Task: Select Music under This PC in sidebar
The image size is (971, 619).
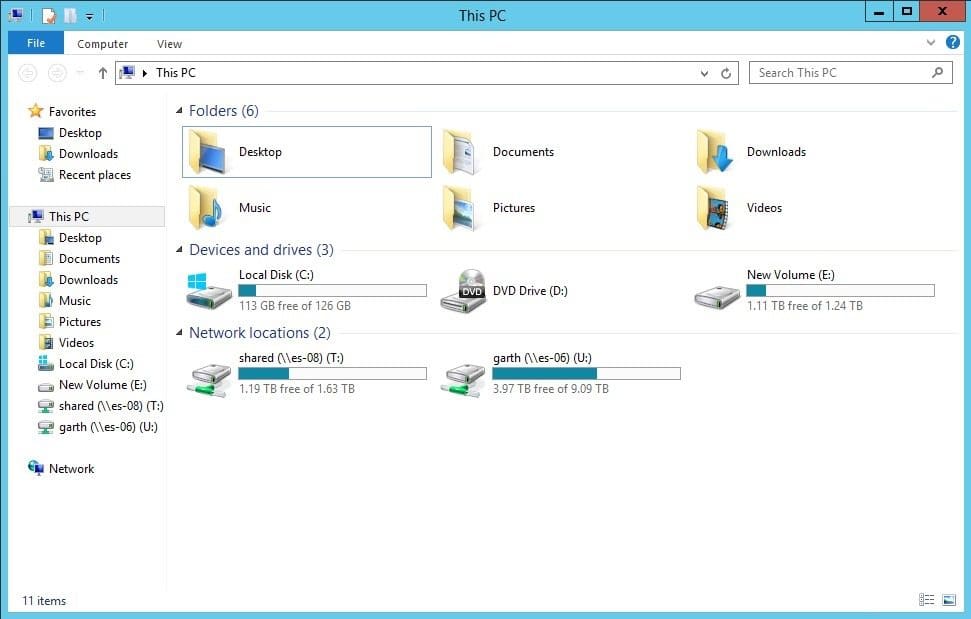Action: (x=74, y=301)
